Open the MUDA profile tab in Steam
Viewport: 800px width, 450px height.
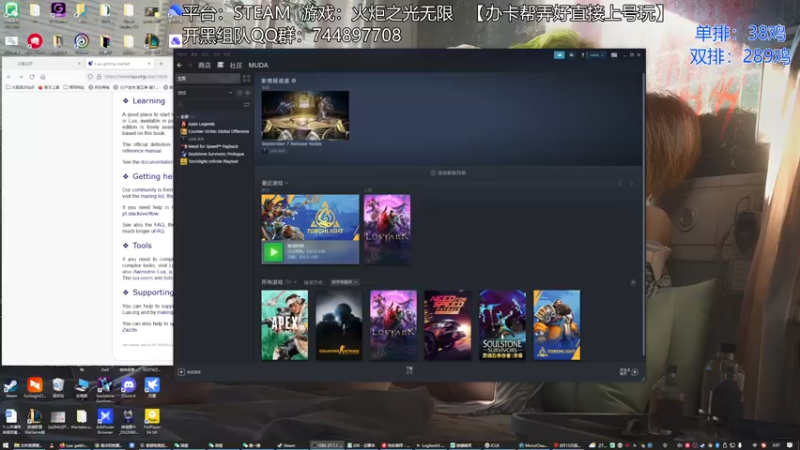coord(258,65)
